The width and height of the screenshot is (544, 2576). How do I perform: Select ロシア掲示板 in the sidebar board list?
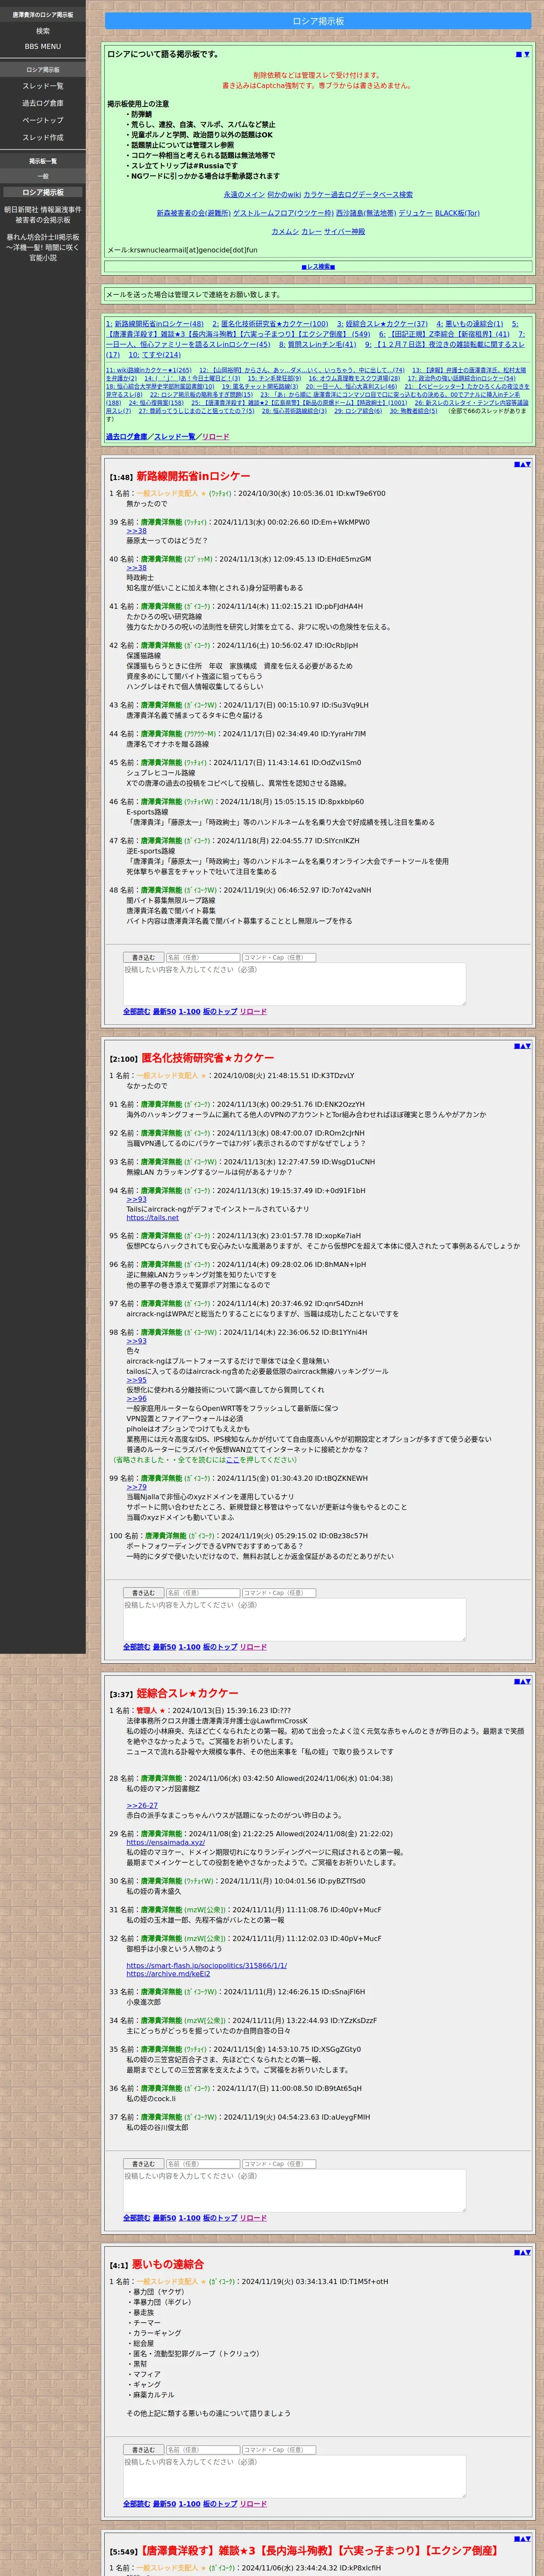point(43,192)
